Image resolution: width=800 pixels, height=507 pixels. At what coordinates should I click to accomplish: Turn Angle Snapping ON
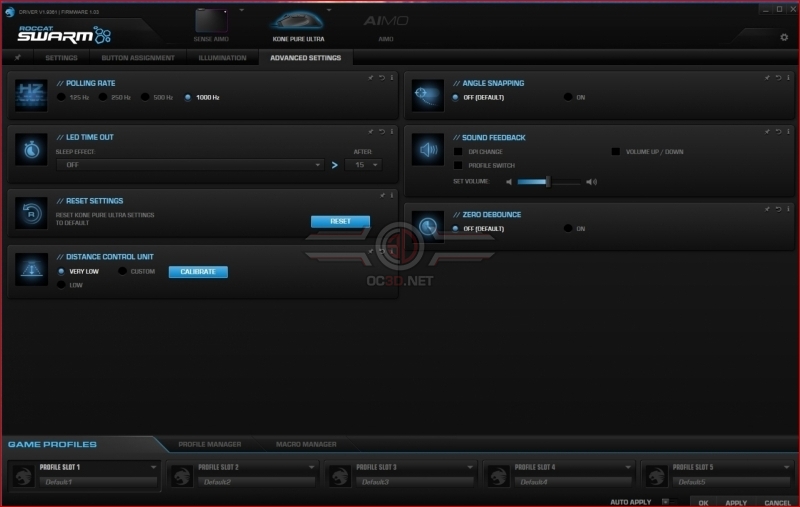(568, 97)
